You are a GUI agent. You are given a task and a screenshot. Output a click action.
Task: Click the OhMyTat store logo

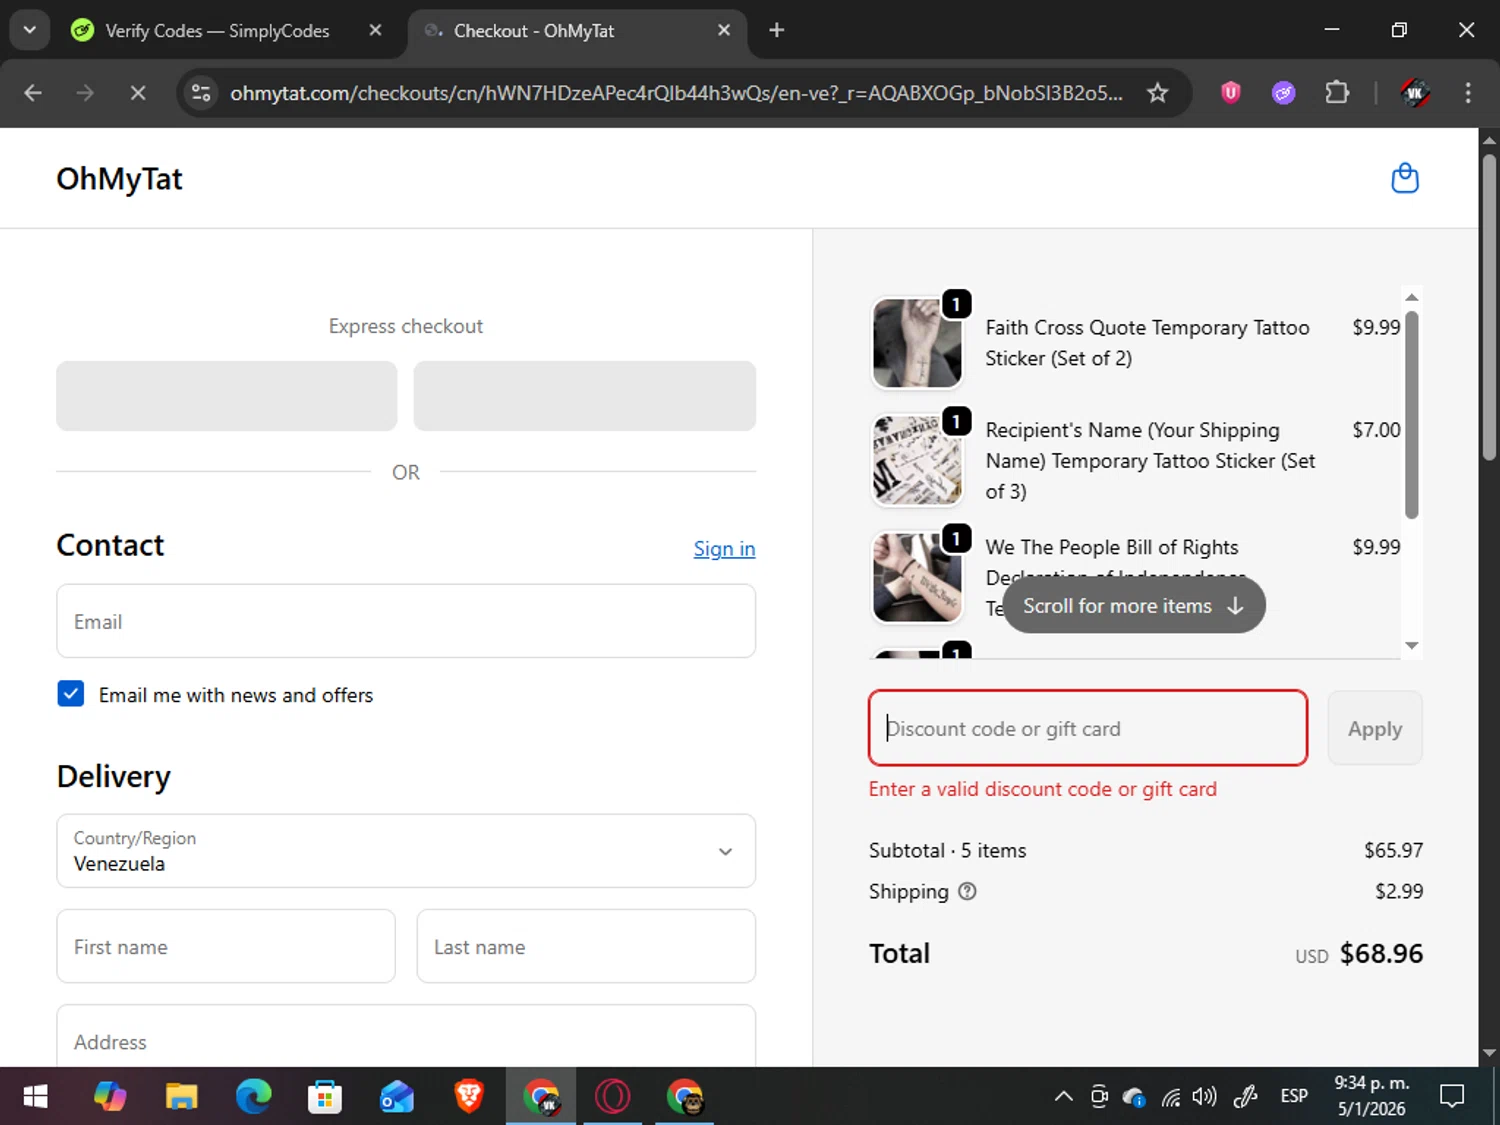point(119,179)
